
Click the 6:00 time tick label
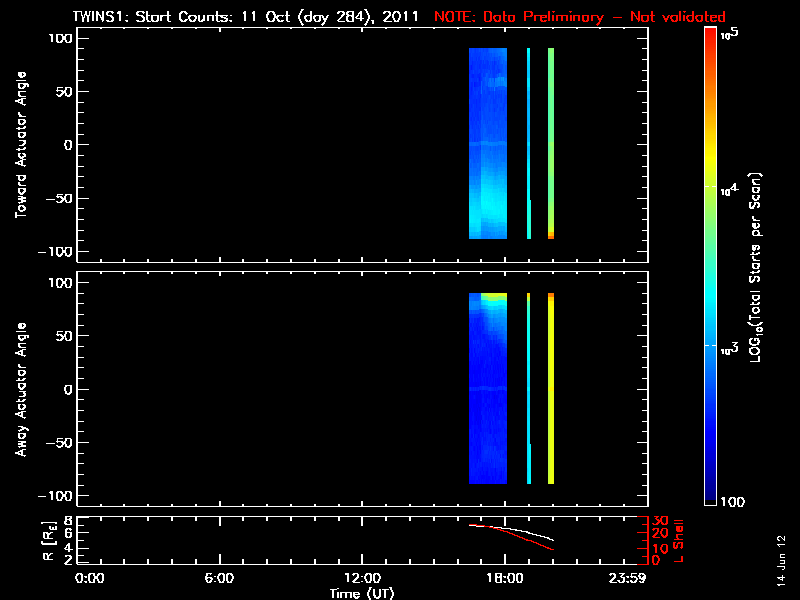tap(219, 578)
